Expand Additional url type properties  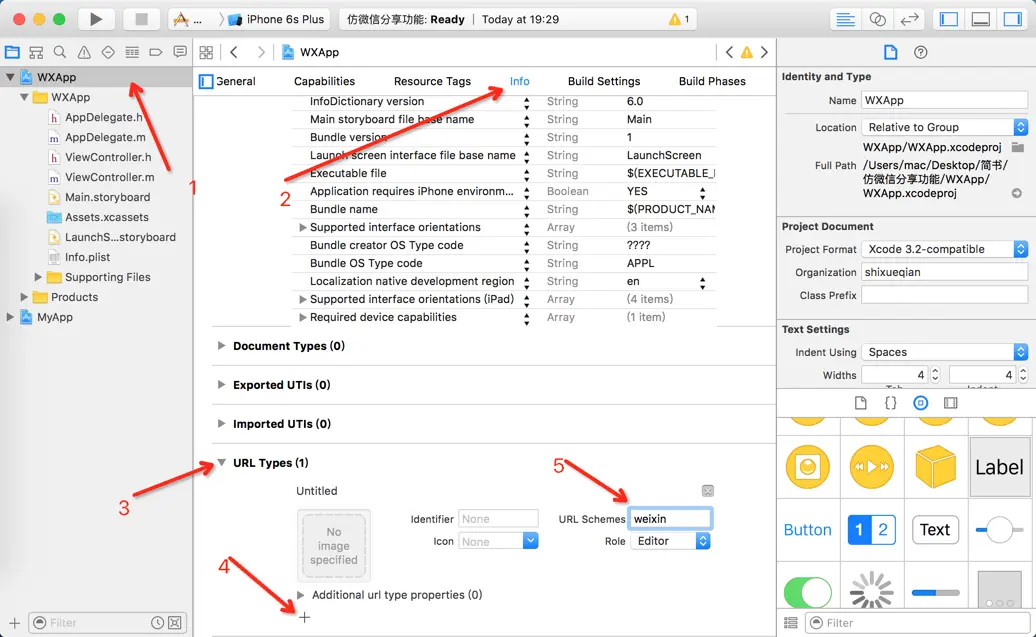click(301, 595)
